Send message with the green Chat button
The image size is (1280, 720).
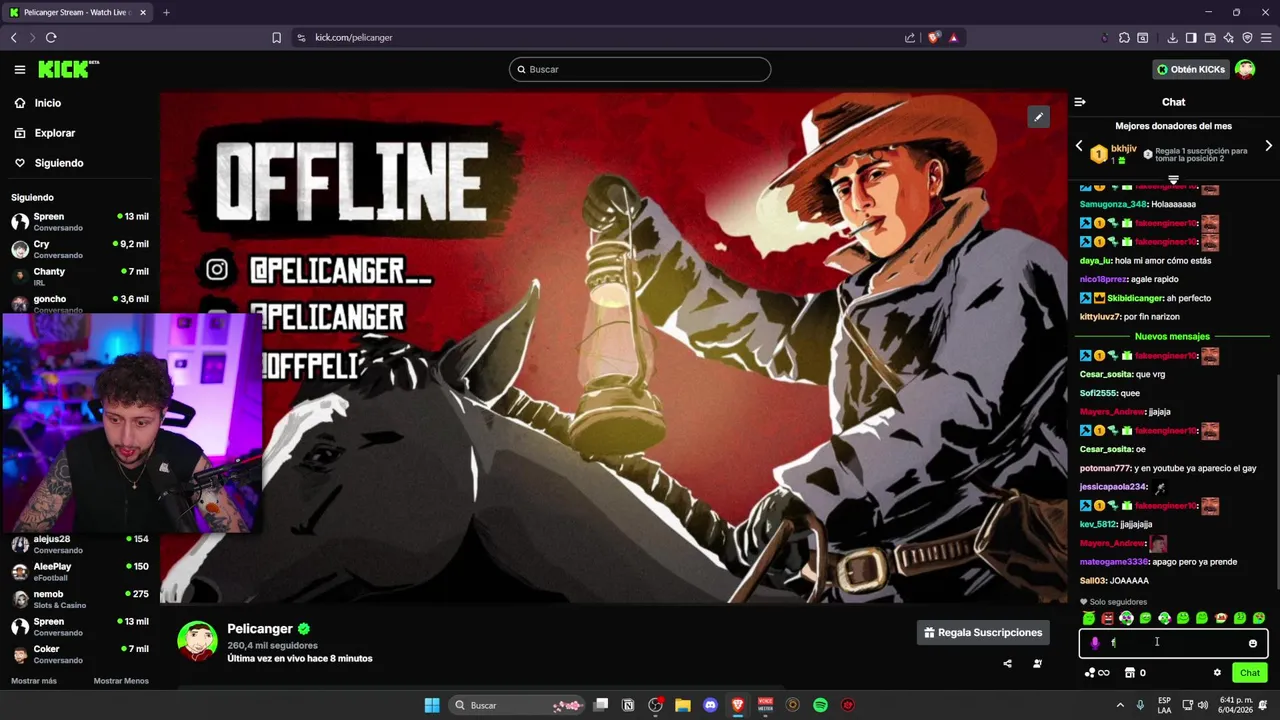[1249, 673]
